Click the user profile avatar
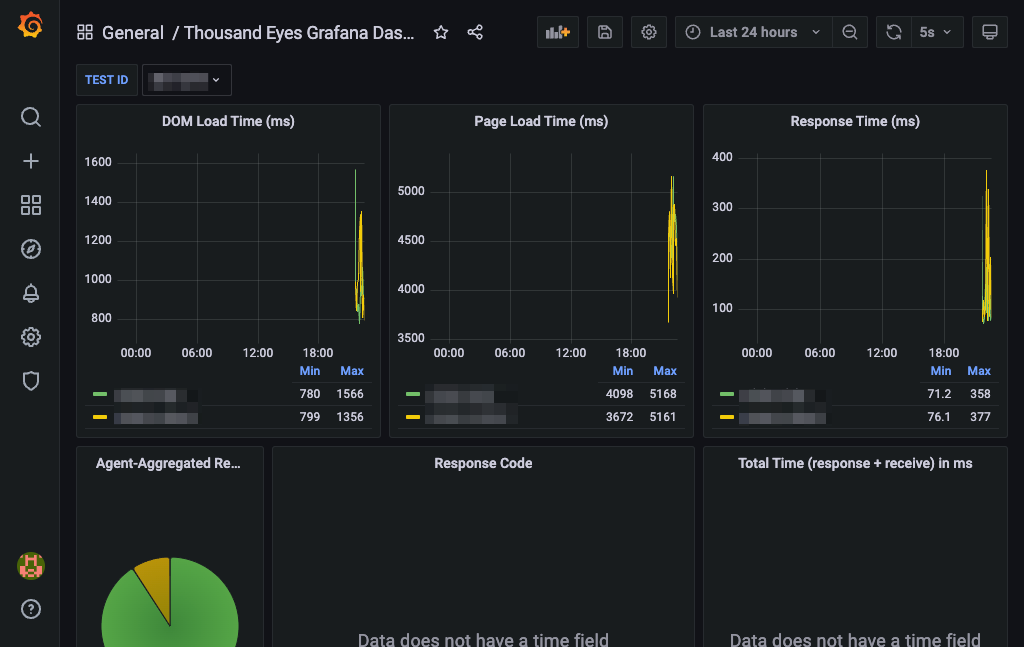This screenshot has height=647, width=1024. pos(31,565)
